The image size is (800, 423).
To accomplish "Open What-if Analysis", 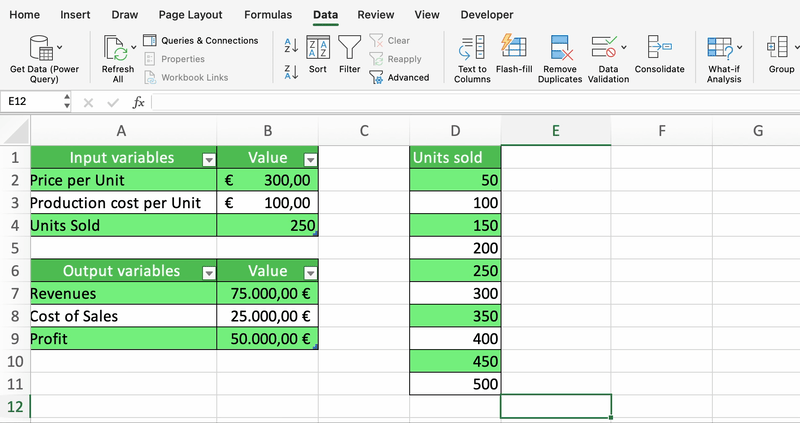I will (x=723, y=59).
